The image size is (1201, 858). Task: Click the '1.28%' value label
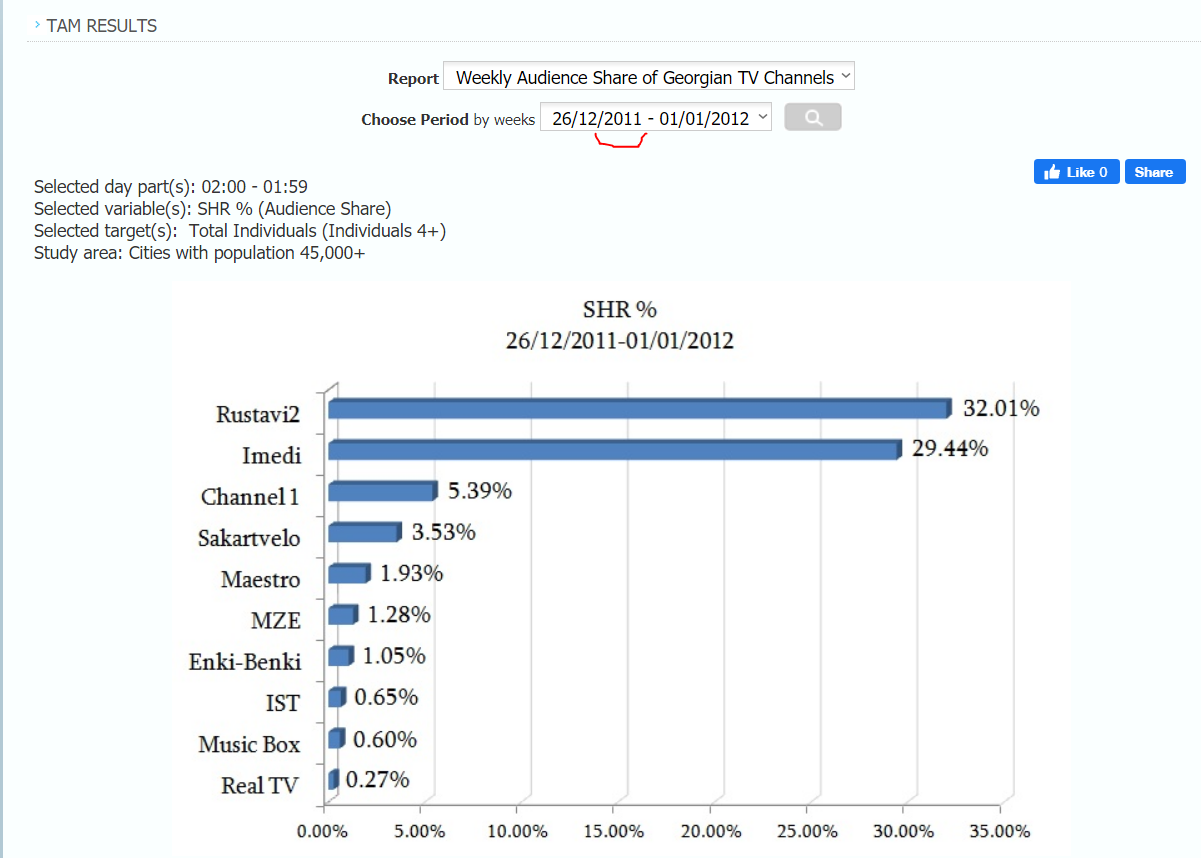coord(399,614)
